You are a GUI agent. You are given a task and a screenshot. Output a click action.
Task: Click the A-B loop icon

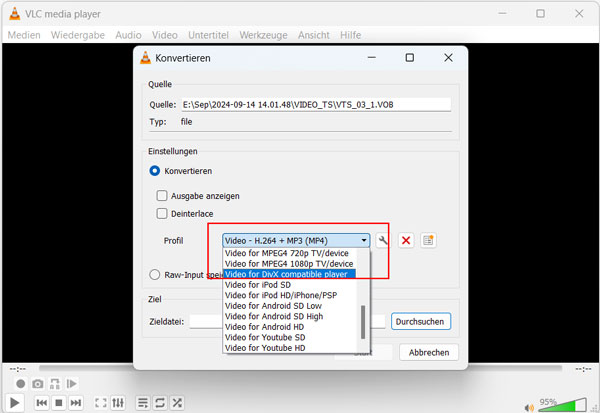pyautogui.click(x=55, y=384)
